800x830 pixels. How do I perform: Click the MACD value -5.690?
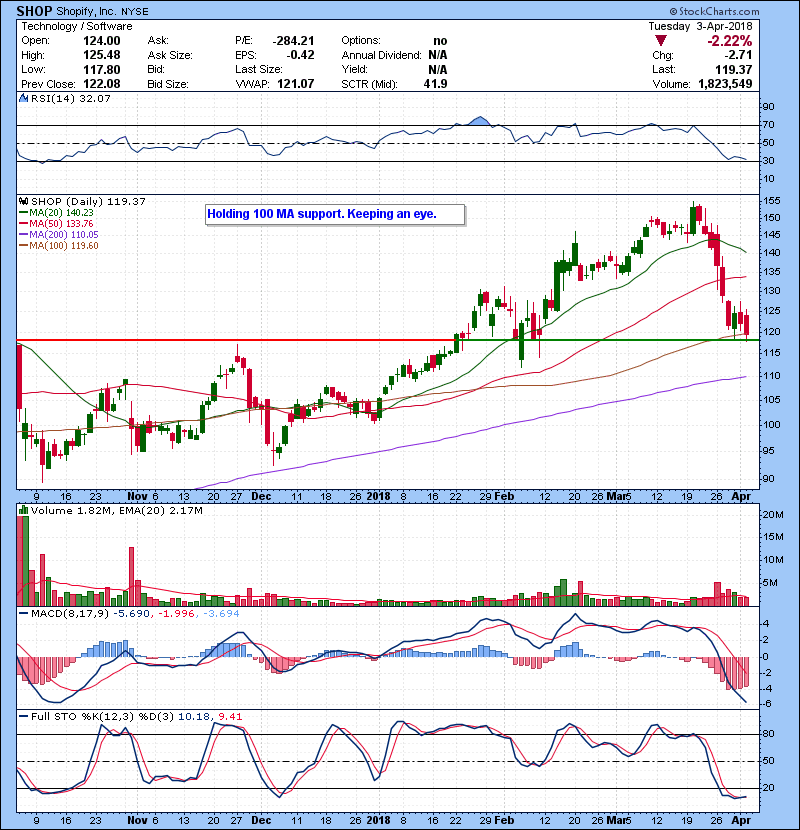point(133,614)
